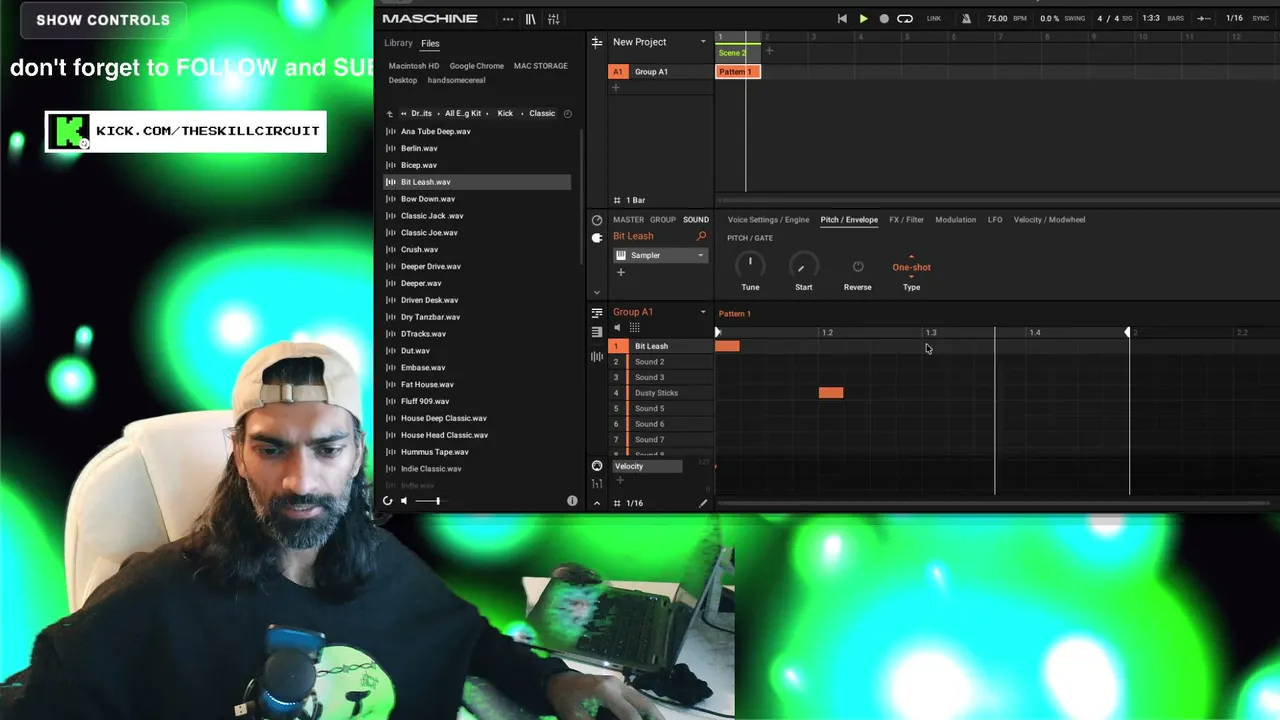Viewport: 1280px width, 720px height.
Task: Click the follow playhead icon in header
Action: pos(1205,19)
